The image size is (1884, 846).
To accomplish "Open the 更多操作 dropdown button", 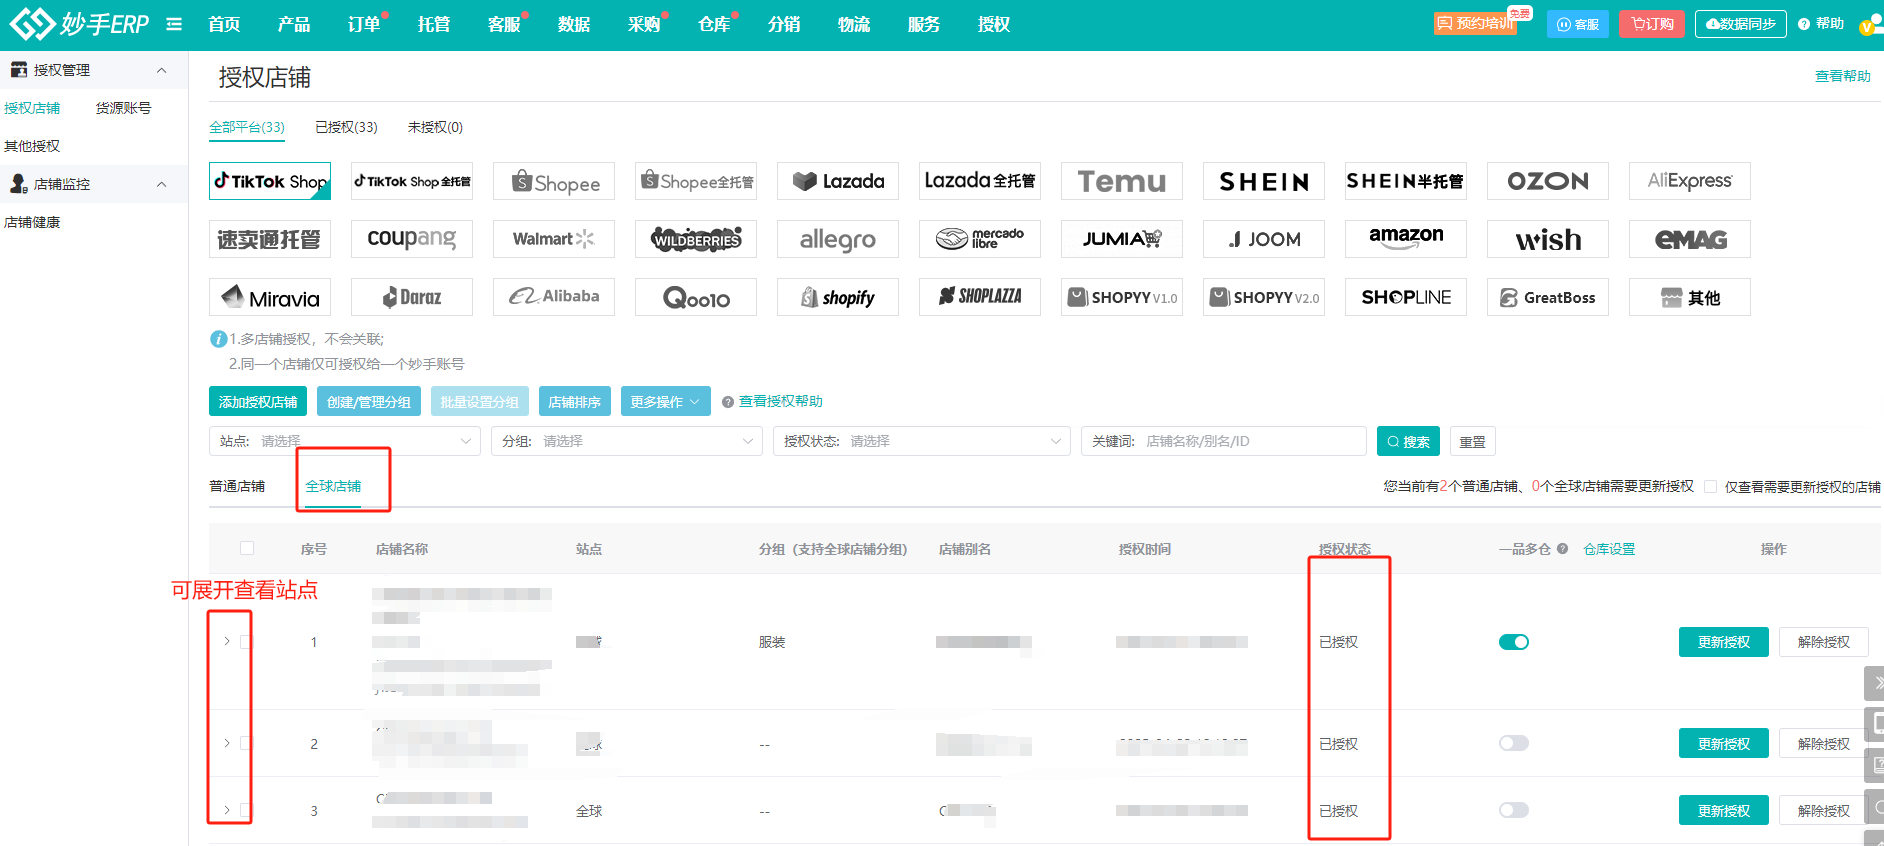I will coord(666,401).
